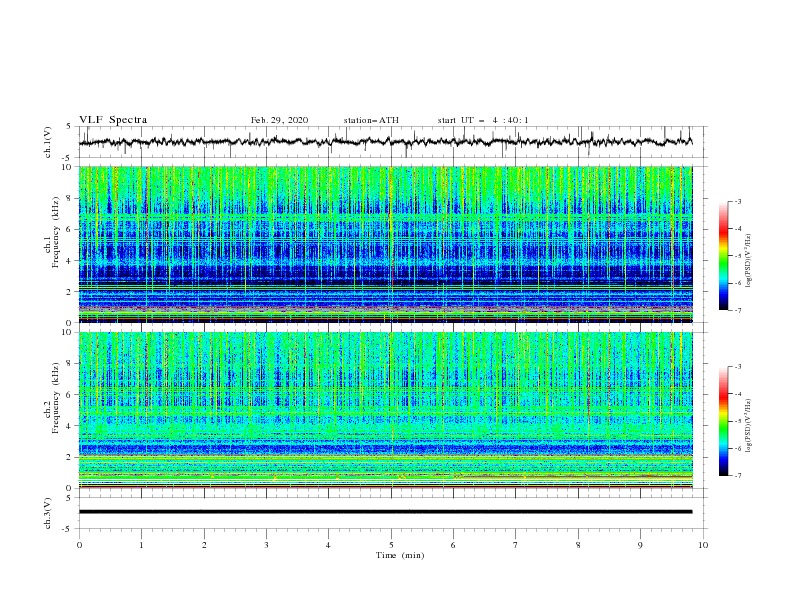The image size is (792, 612).
Task: Click the "5" tick on ch.1(V) axis
Action: click(70, 126)
